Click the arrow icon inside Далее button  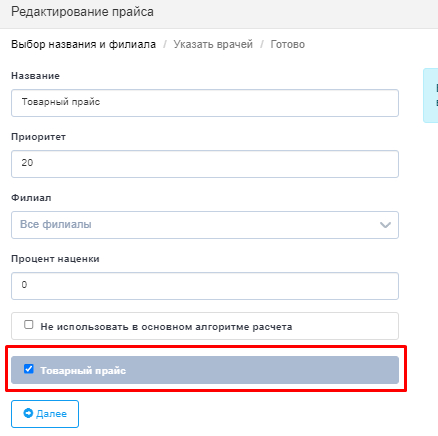click(x=28, y=413)
